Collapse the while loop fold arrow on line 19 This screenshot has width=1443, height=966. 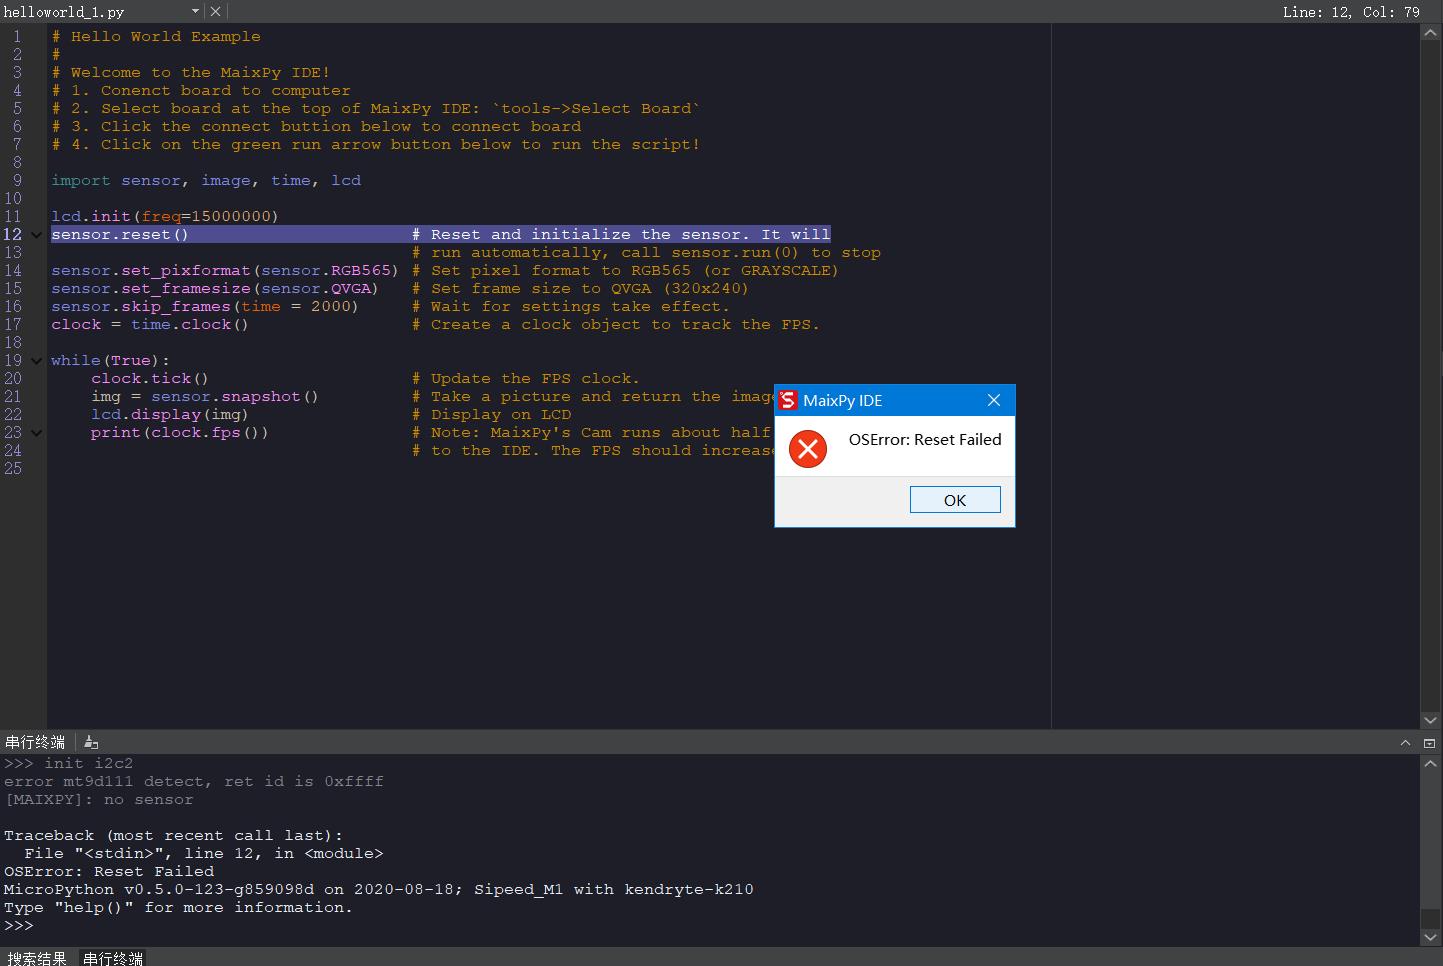[x=37, y=361]
